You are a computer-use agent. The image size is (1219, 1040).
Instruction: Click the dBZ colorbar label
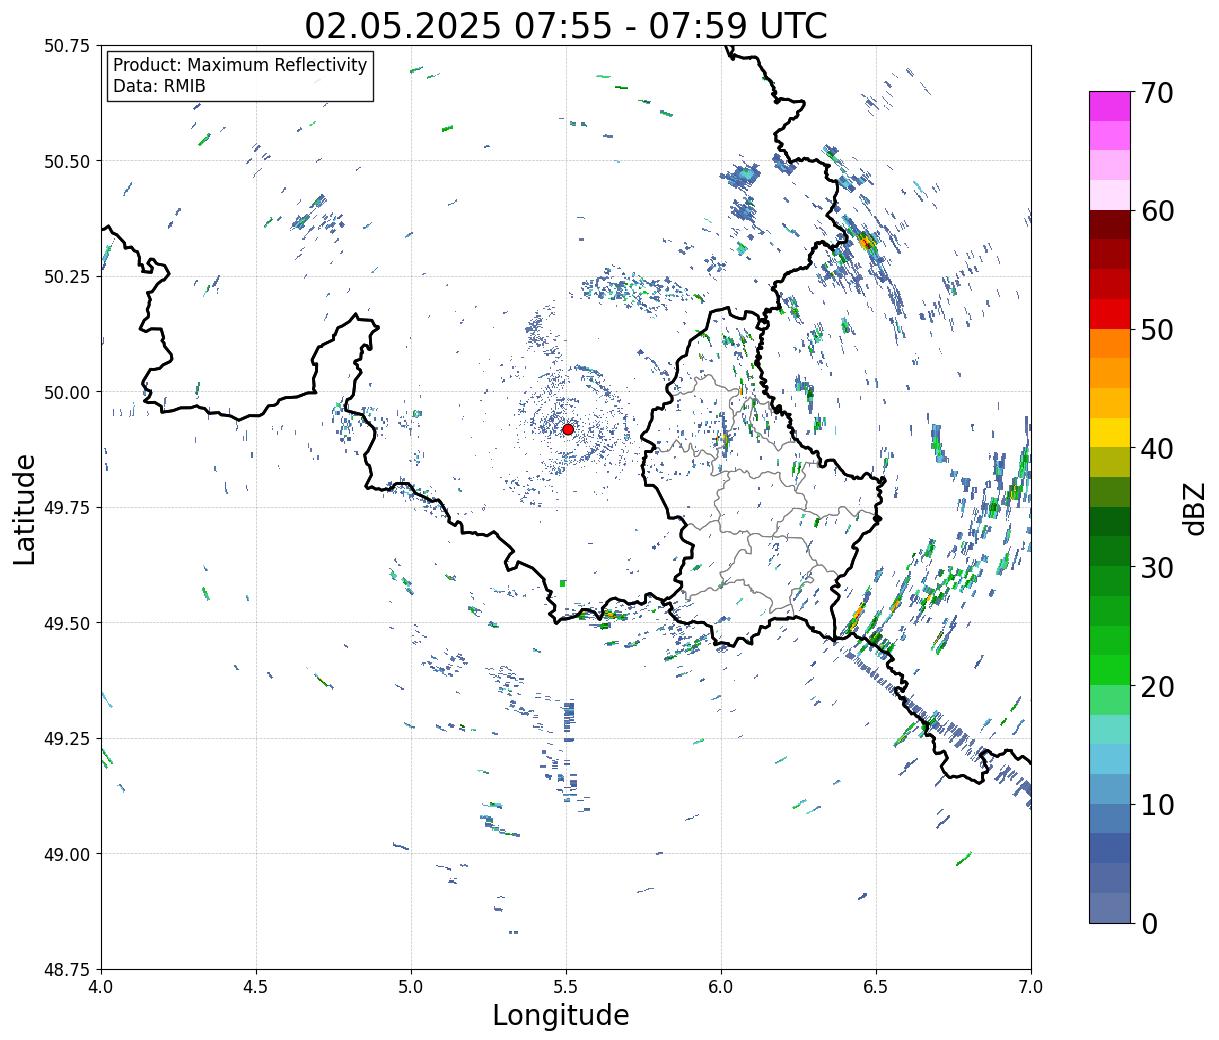coord(1193,507)
